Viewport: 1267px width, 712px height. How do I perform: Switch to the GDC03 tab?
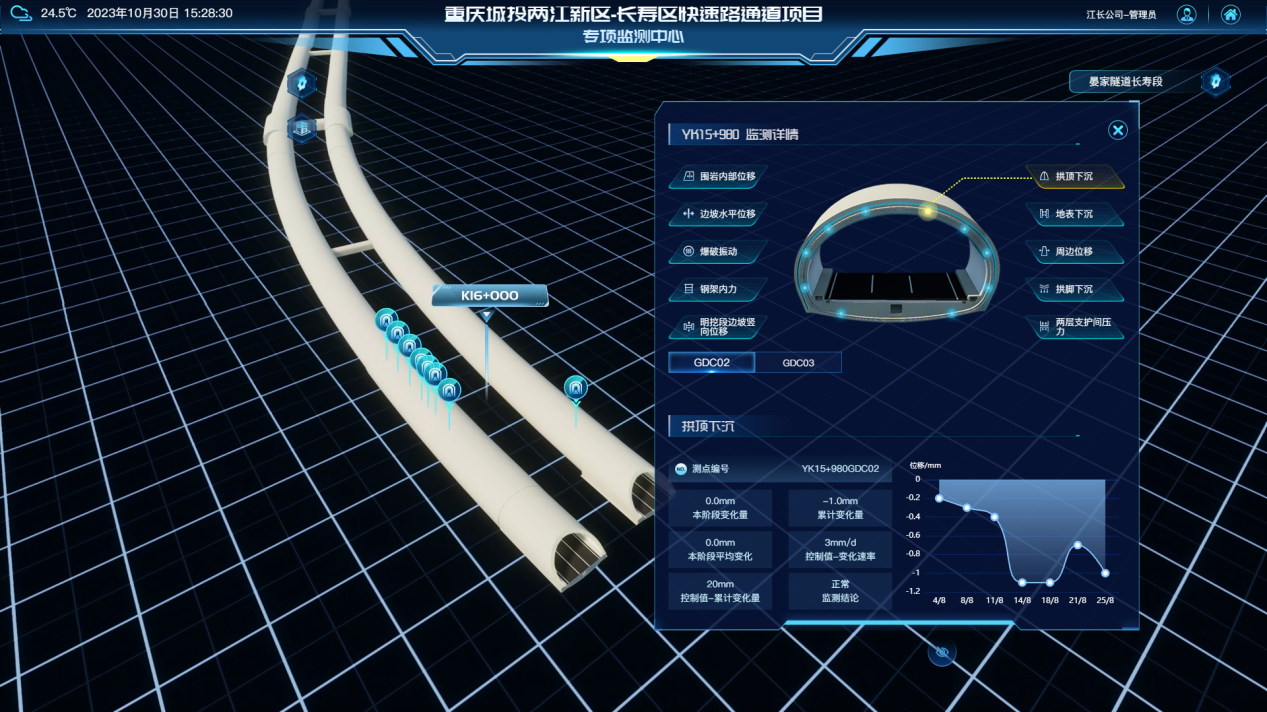[798, 363]
